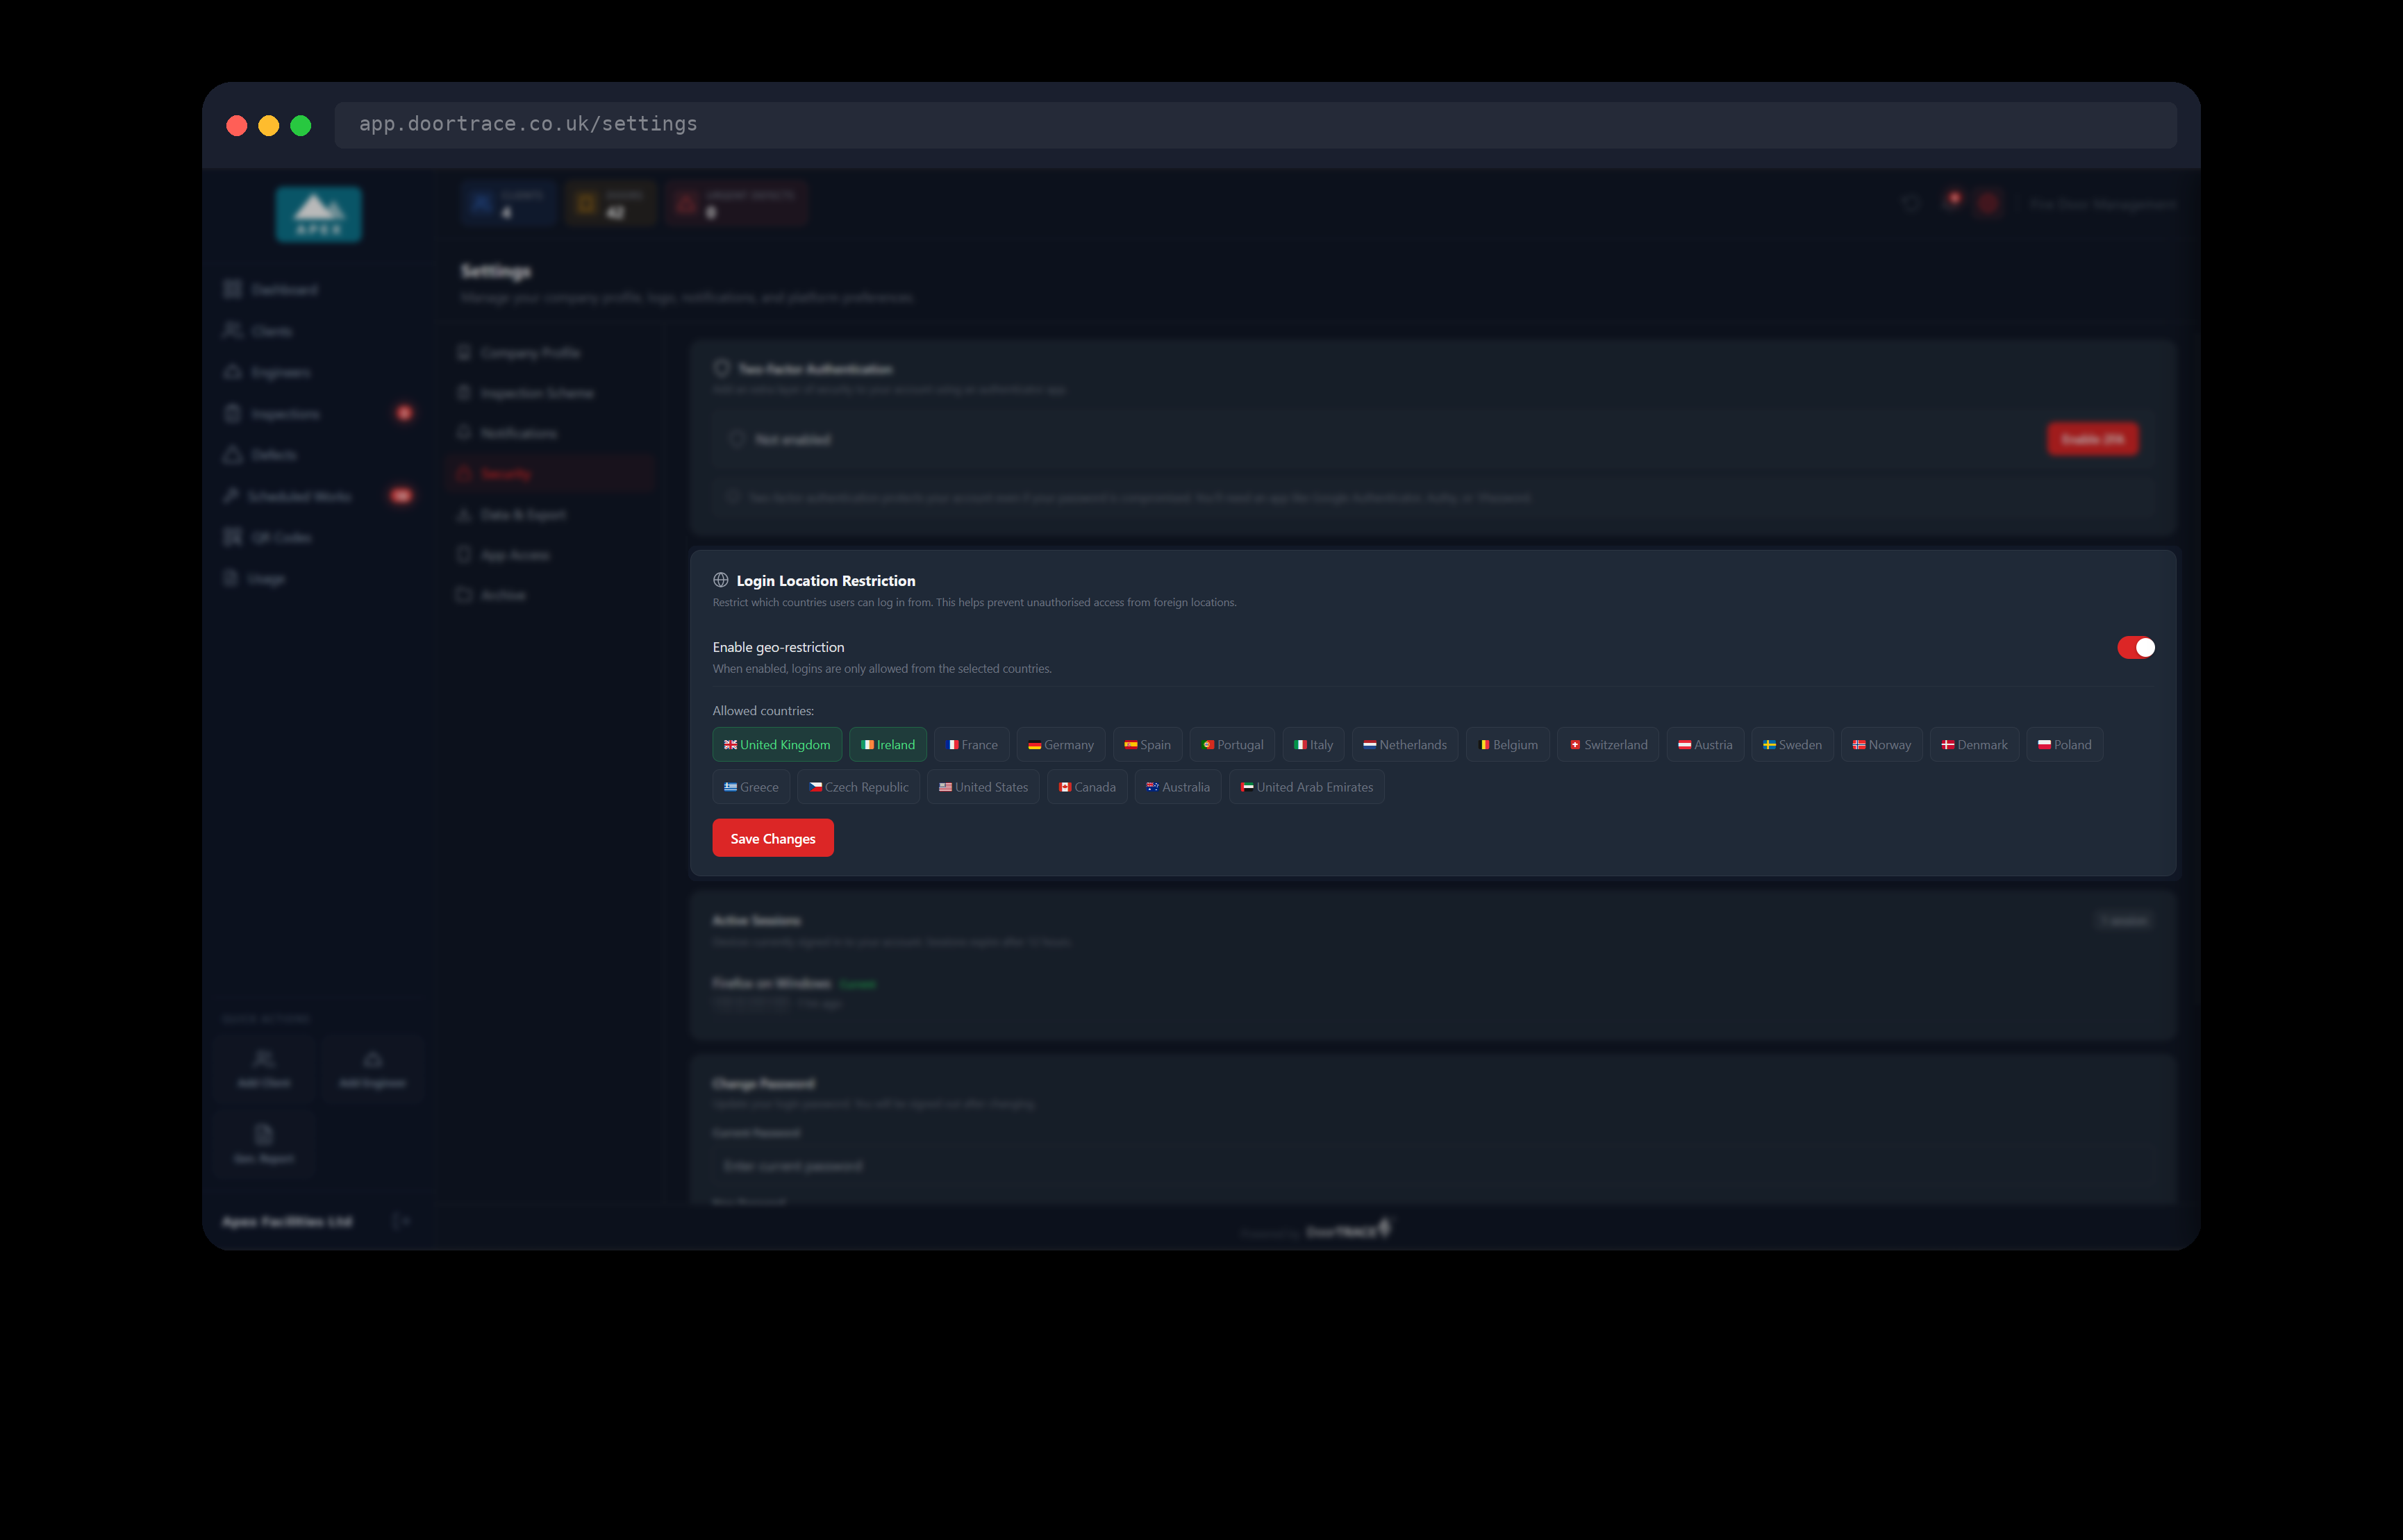Select the Canada chip
Image resolution: width=2403 pixels, height=1540 pixels.
(1088, 787)
